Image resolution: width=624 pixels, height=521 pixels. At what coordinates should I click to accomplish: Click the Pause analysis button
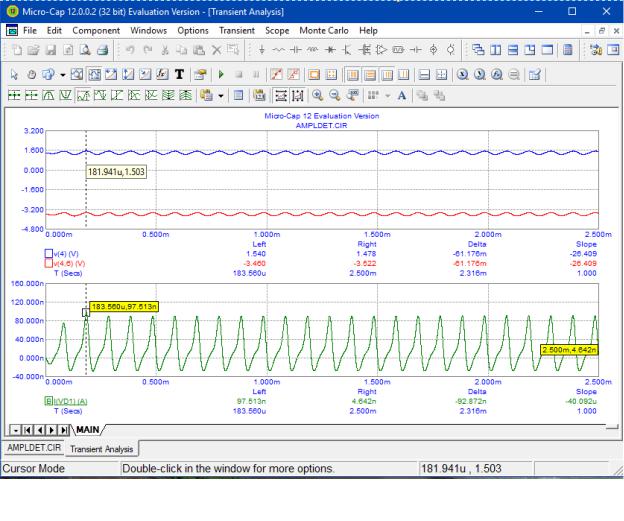pos(256,74)
